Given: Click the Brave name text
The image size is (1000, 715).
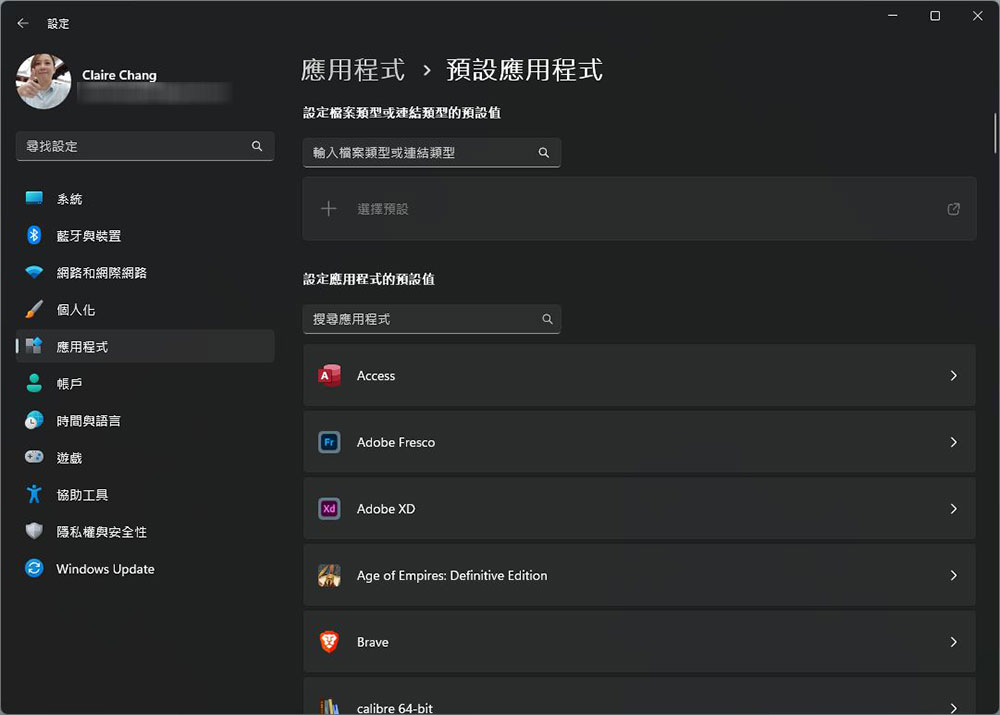Looking at the screenshot, I should pyautogui.click(x=372, y=642).
